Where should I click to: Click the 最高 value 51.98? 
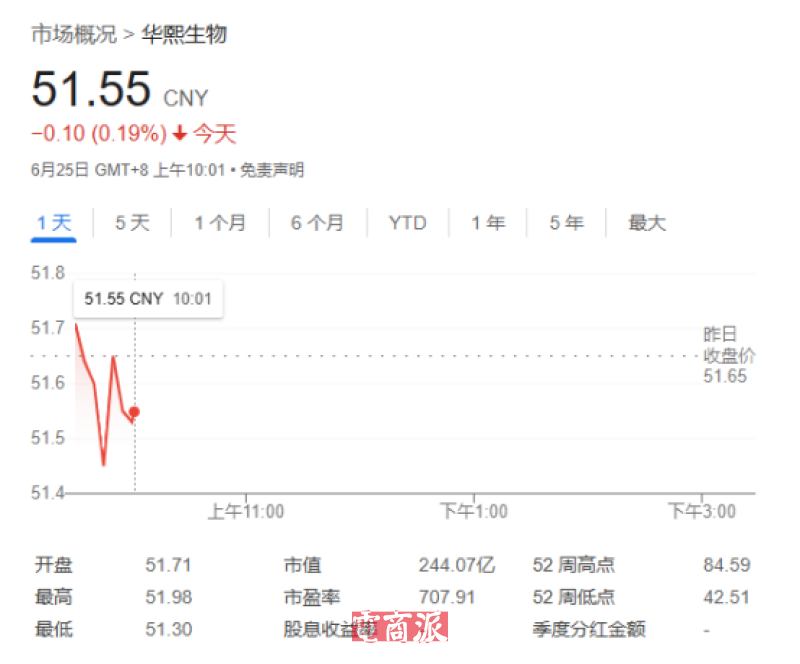coord(168,597)
